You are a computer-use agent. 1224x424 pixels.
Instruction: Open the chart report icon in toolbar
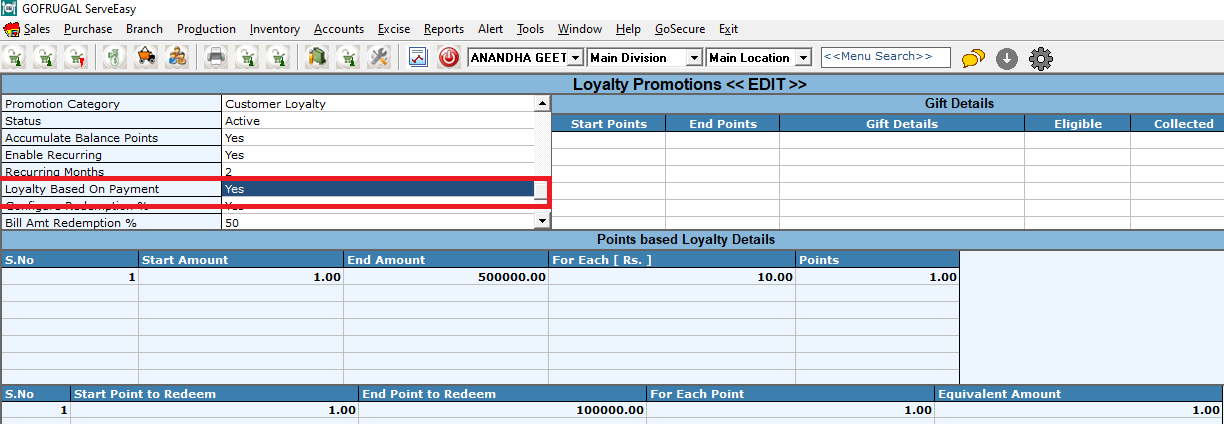point(418,57)
